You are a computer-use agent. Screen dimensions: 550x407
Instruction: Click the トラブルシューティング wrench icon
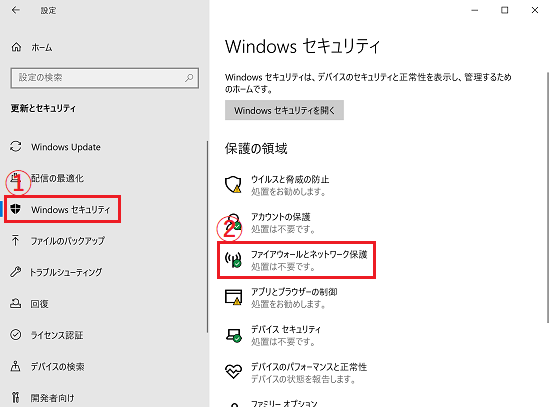coord(15,272)
